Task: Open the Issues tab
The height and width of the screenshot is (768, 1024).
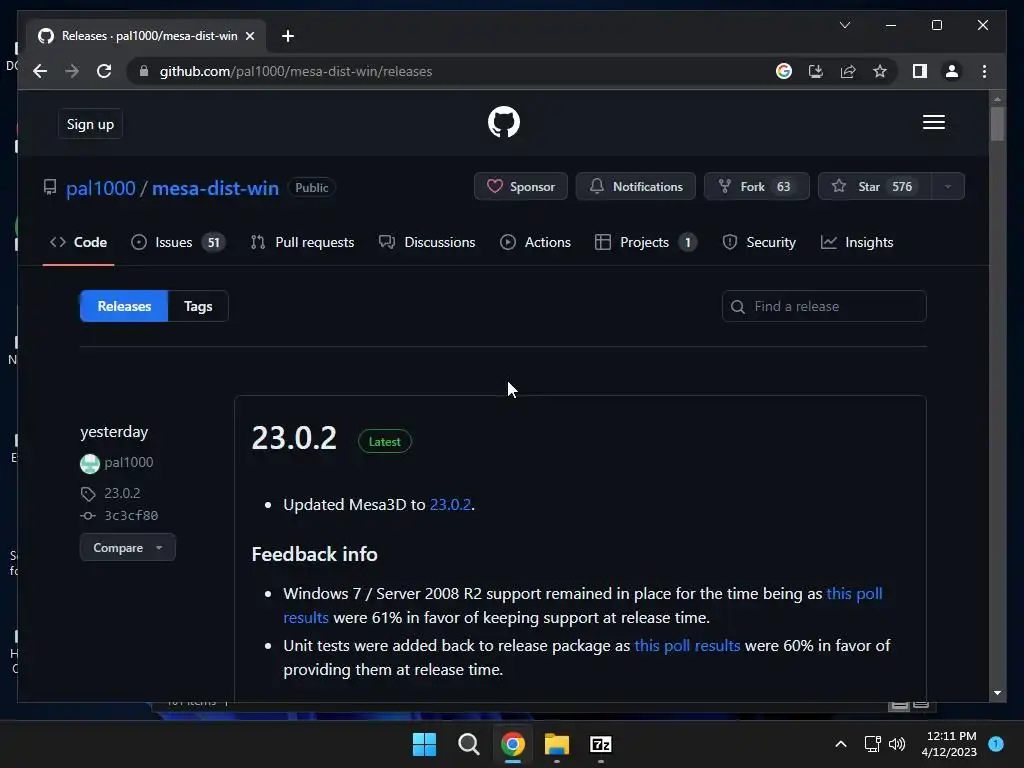Action: pyautogui.click(x=178, y=242)
